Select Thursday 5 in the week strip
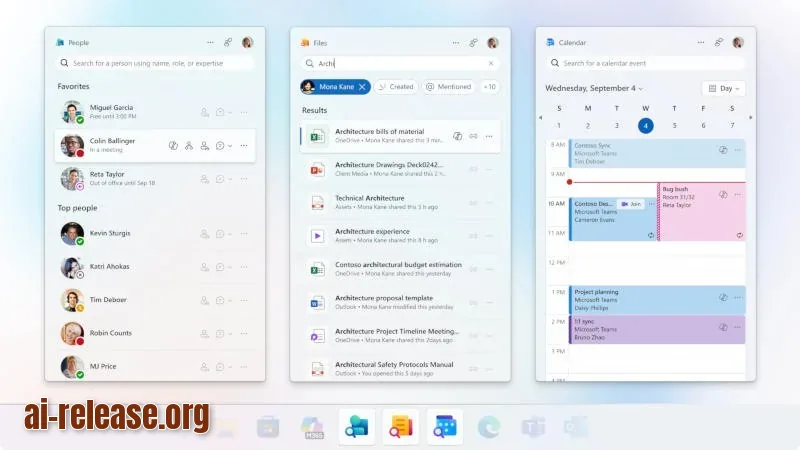Image resolution: width=800 pixels, height=450 pixels. click(x=674, y=126)
